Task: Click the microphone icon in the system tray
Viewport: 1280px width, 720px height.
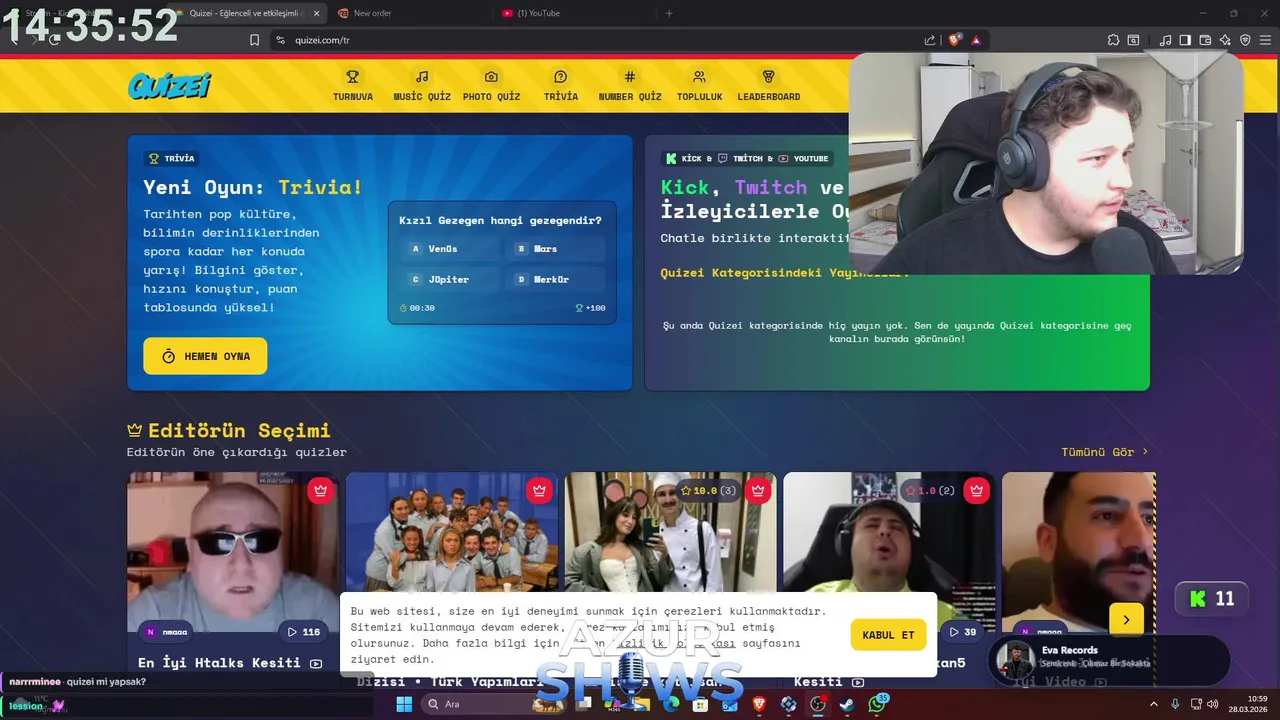Action: (x=1175, y=704)
